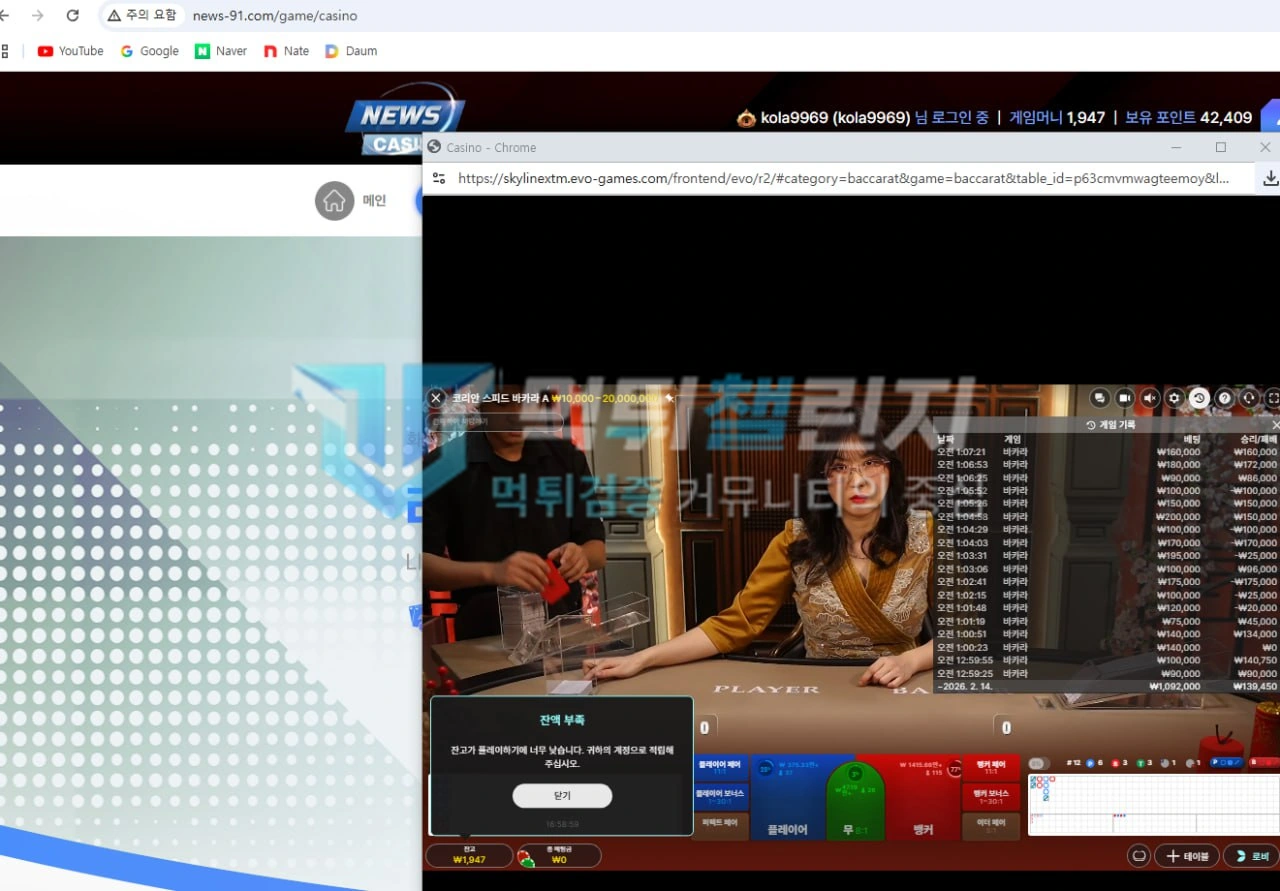1280x891 pixels.
Task: Toggle the game history clock icon
Action: (x=1199, y=398)
